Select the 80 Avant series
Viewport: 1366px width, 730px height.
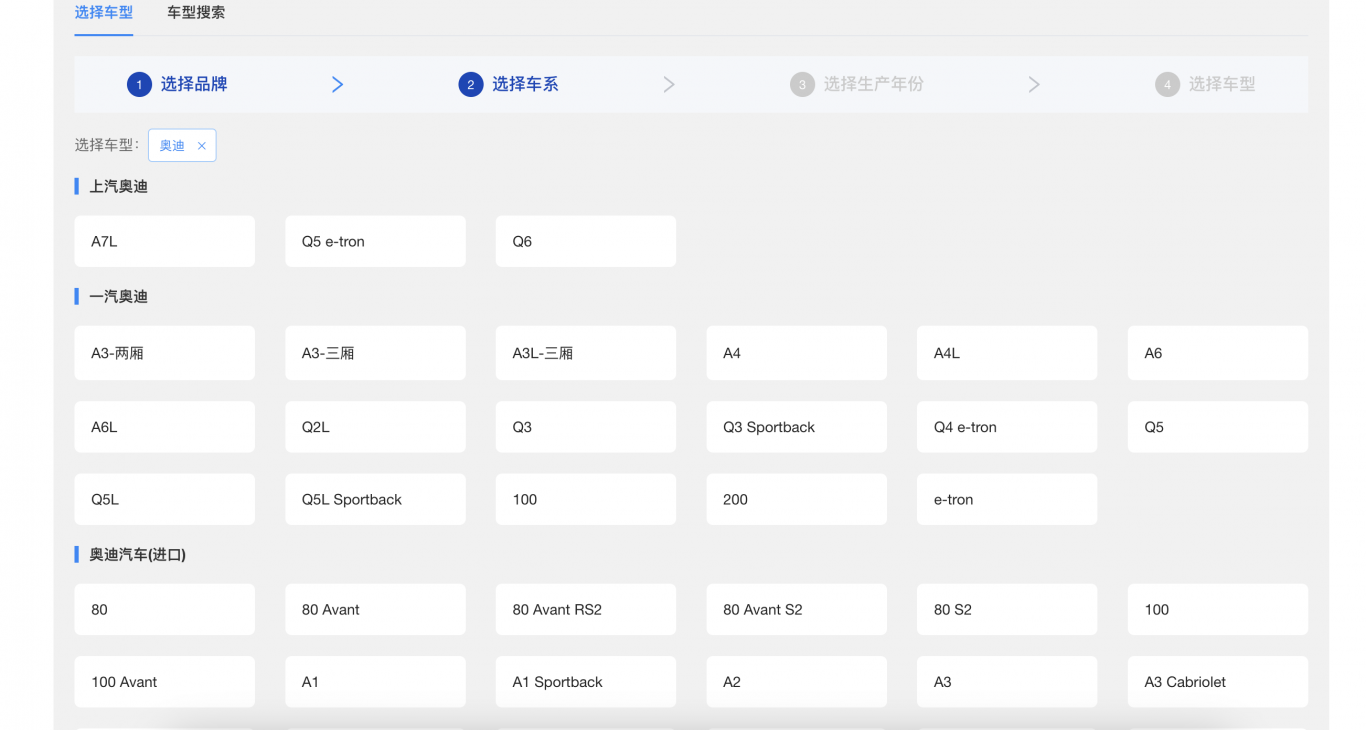click(x=376, y=609)
